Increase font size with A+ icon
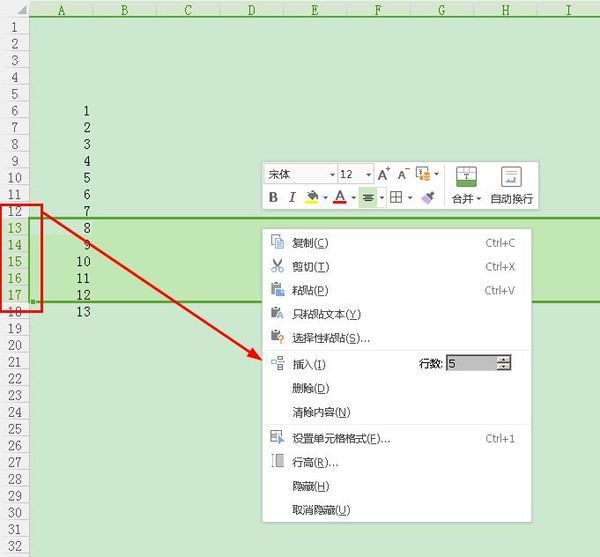 (384, 174)
